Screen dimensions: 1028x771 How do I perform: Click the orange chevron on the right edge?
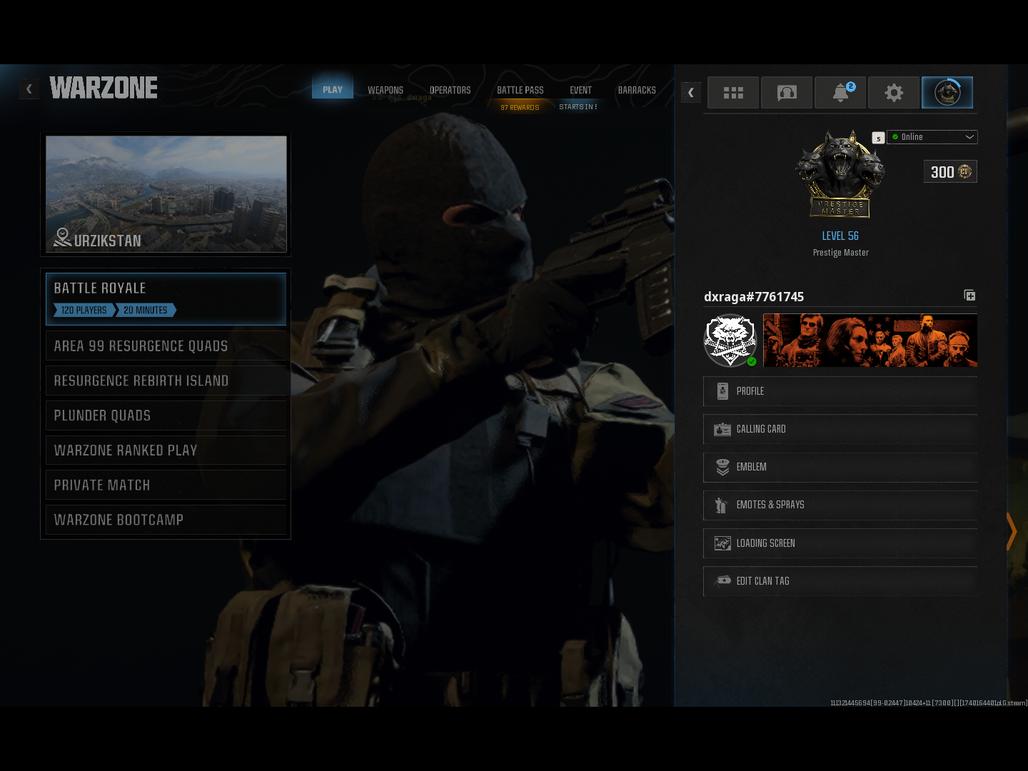(x=1012, y=530)
